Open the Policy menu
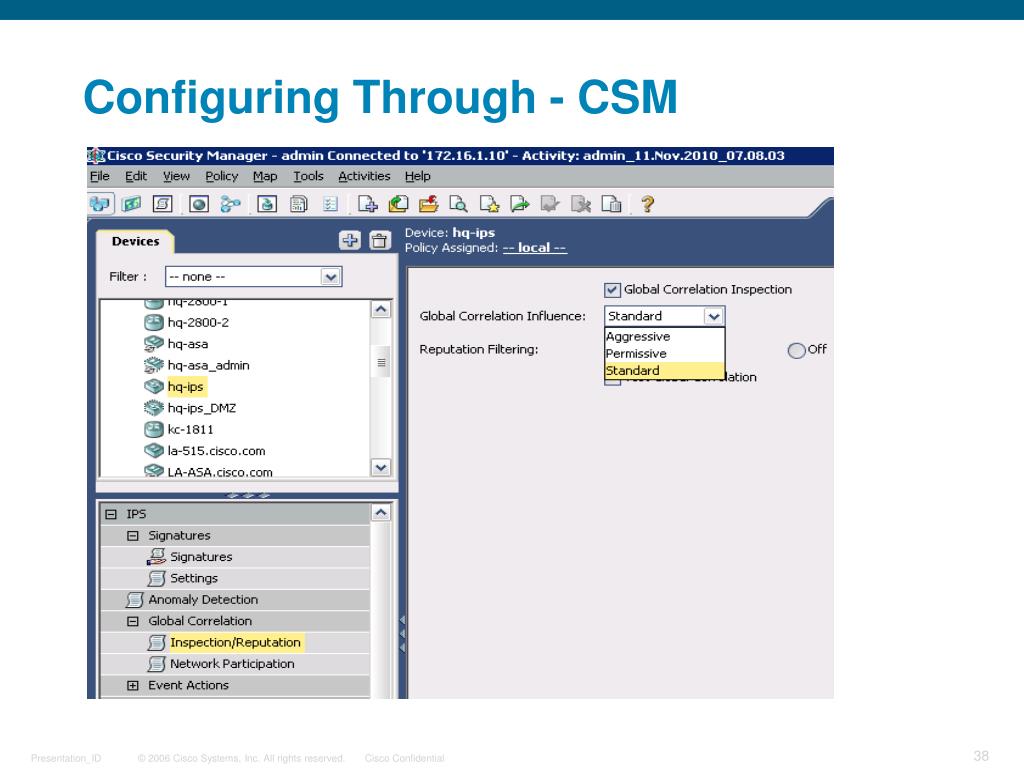 click(222, 176)
